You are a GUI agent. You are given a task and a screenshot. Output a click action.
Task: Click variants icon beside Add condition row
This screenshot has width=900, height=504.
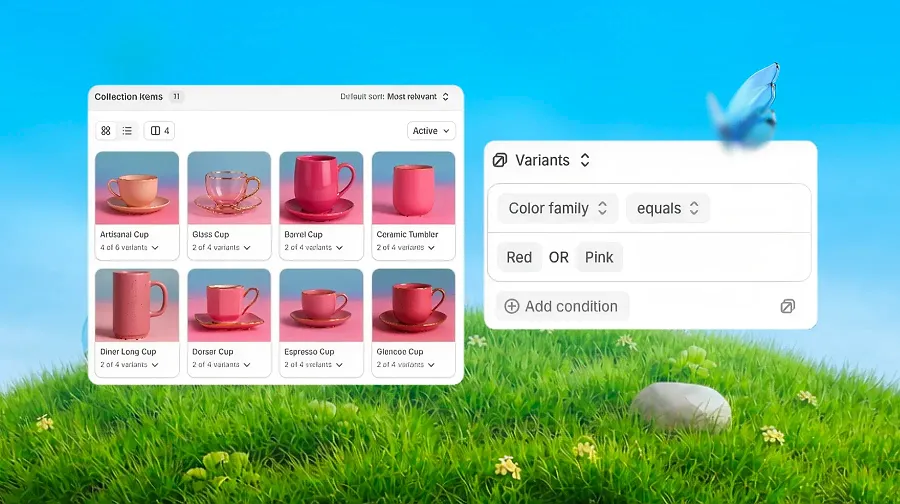click(x=788, y=307)
